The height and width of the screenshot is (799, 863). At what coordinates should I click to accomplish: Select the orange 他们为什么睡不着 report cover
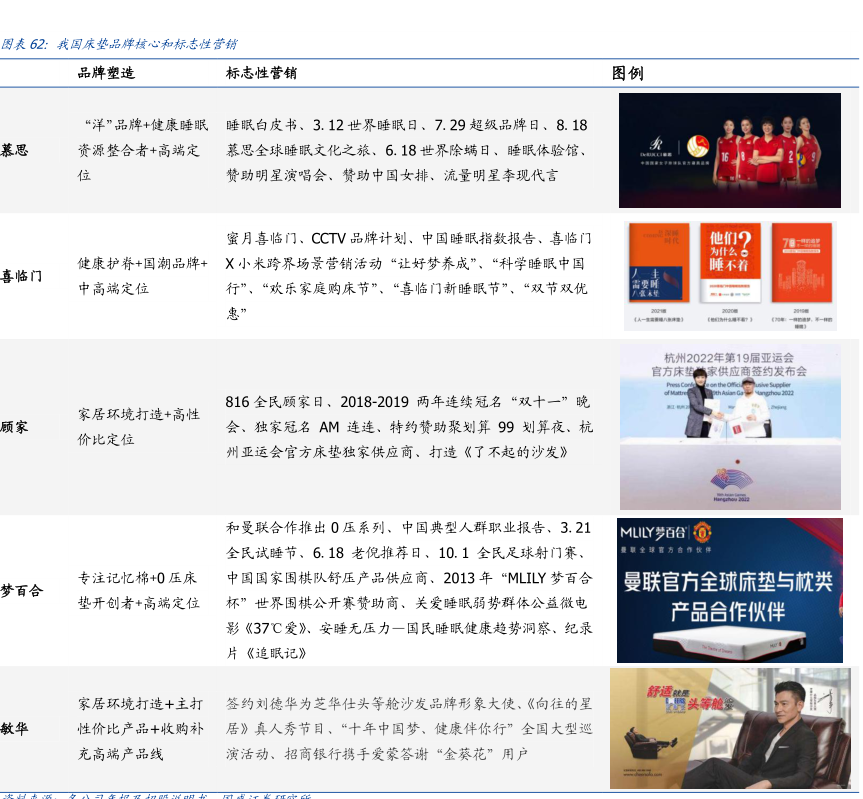click(x=732, y=264)
